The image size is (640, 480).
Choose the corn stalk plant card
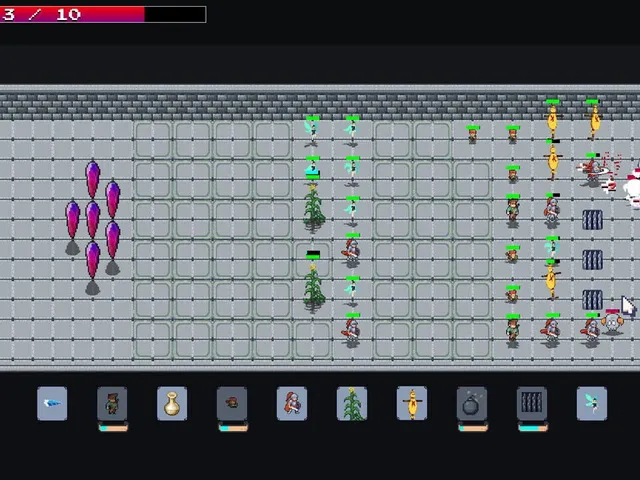352,403
